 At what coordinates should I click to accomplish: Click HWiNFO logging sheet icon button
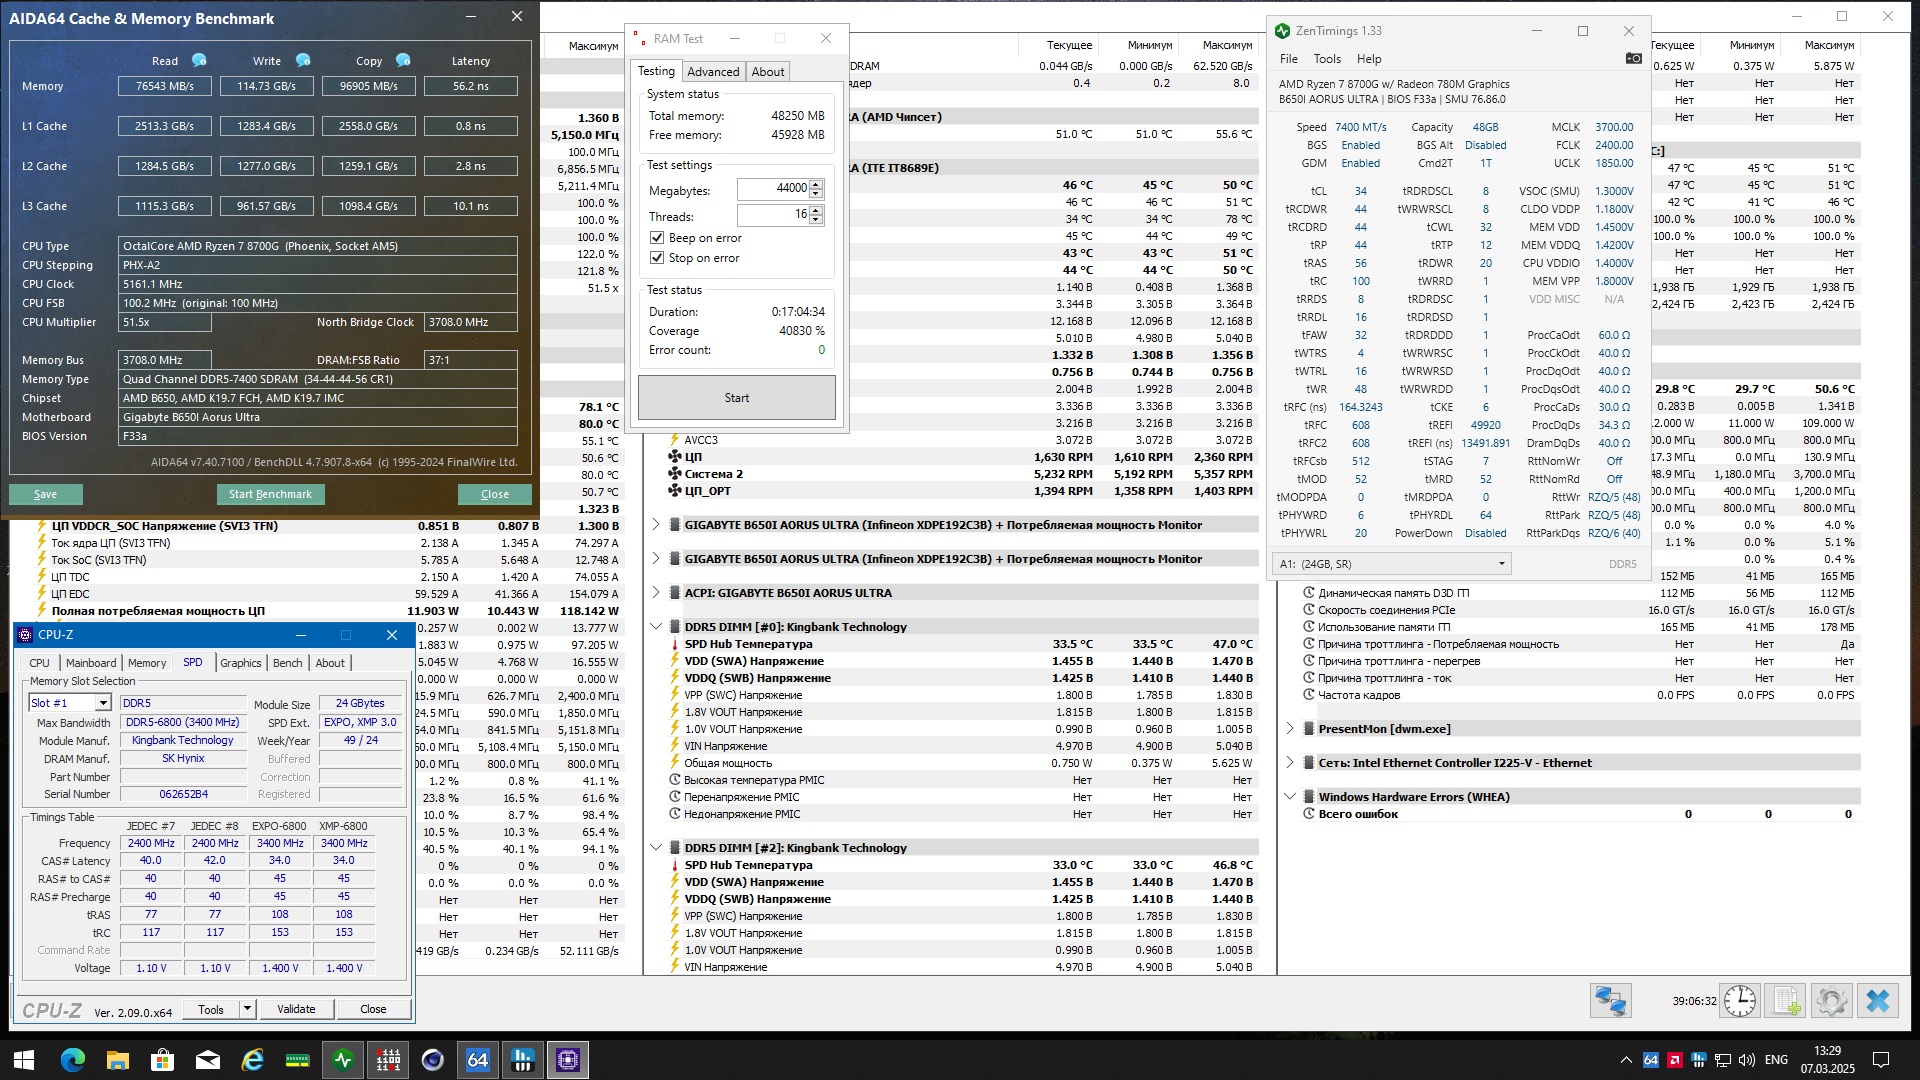(x=1786, y=1001)
